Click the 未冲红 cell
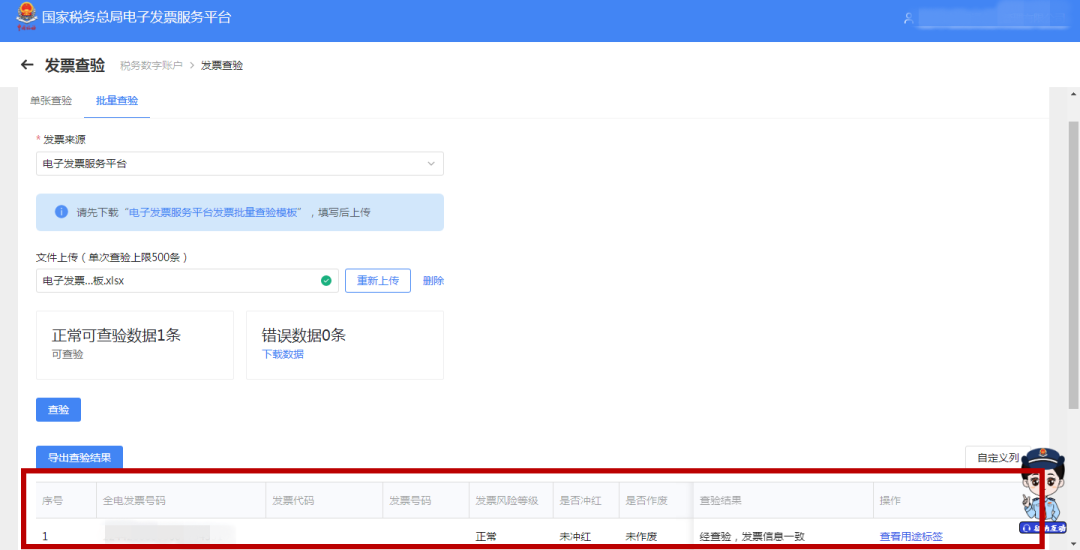The image size is (1080, 550). [x=575, y=536]
